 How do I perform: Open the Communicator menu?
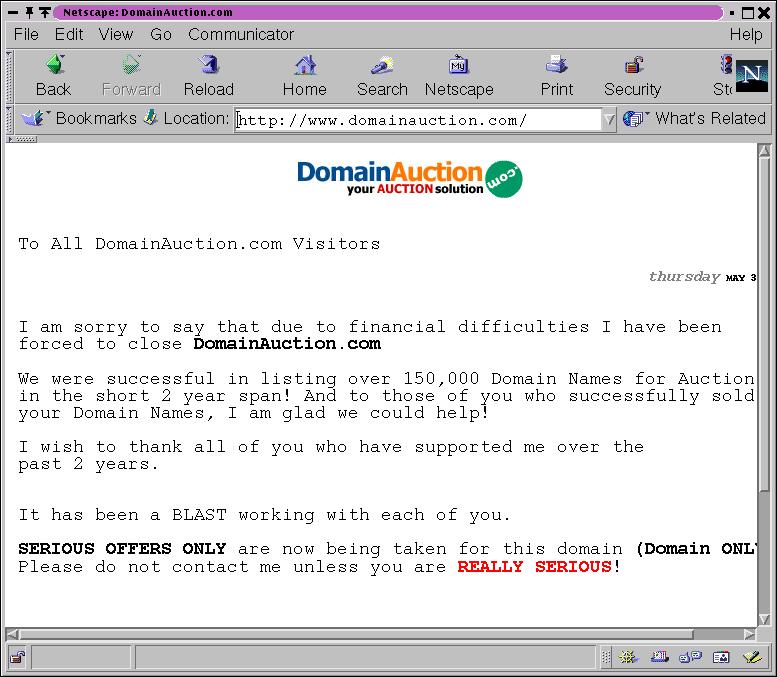(x=241, y=34)
